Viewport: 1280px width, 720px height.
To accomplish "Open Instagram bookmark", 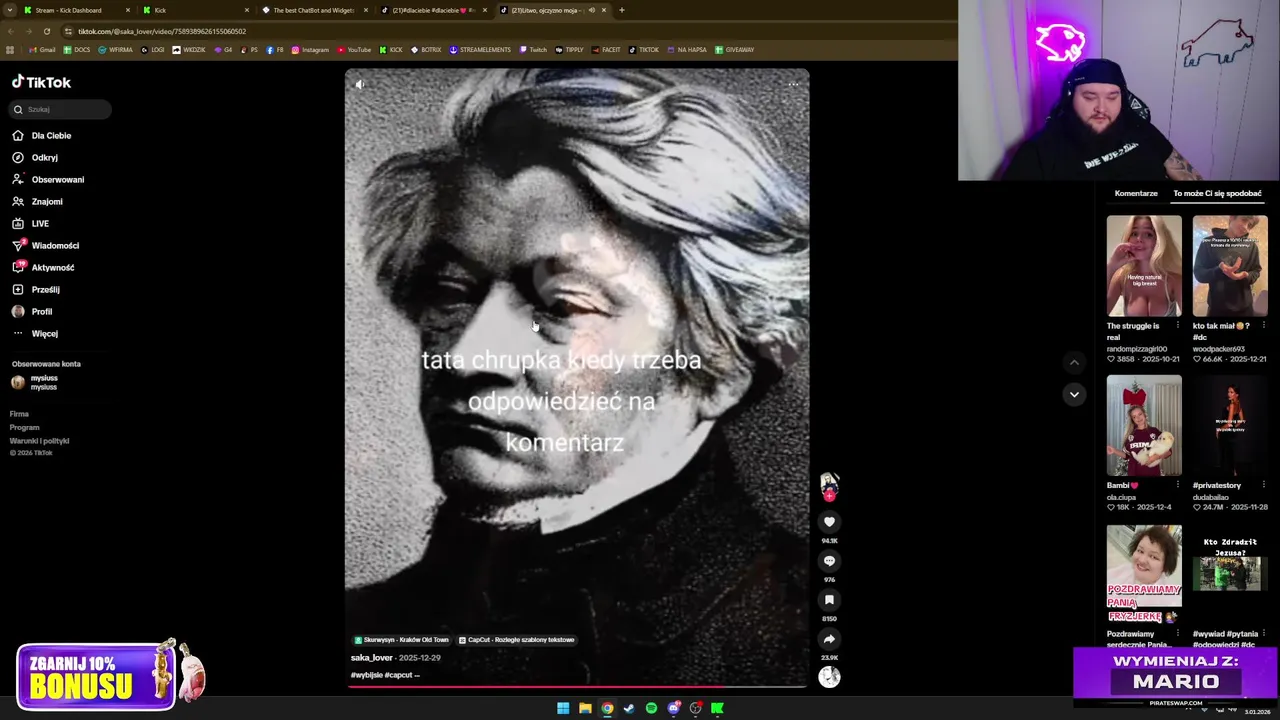I will coord(310,49).
